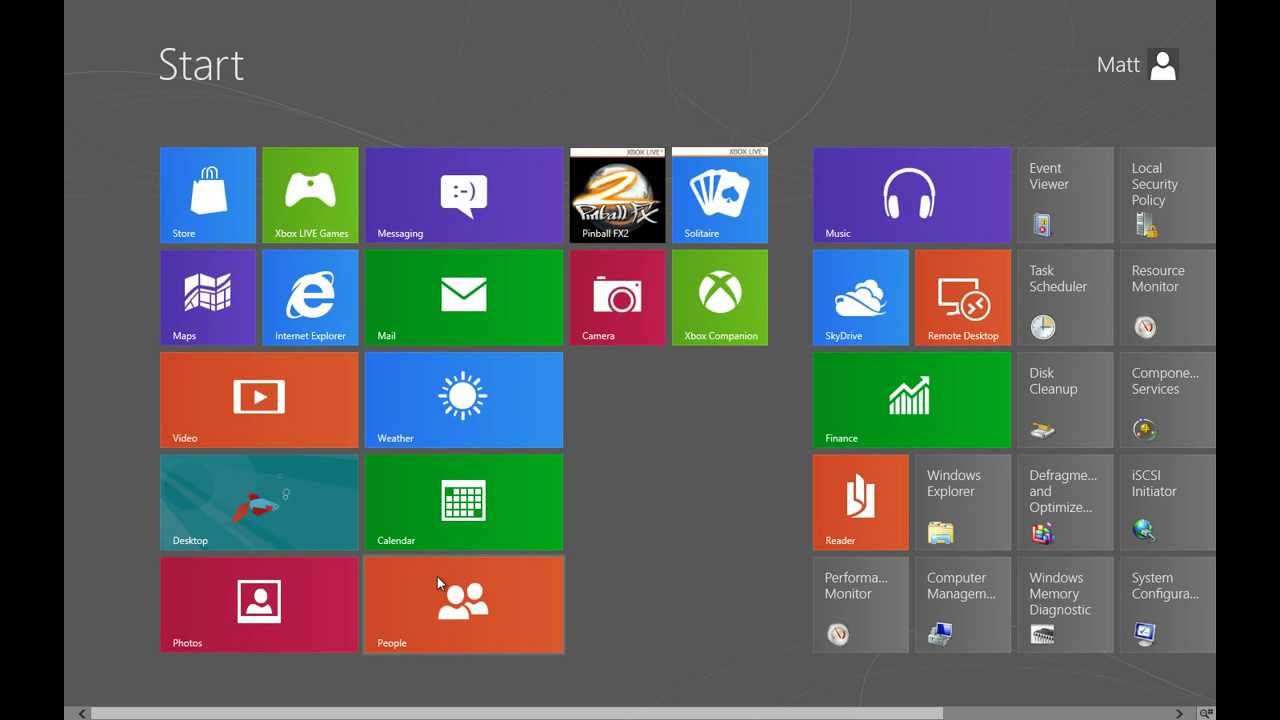Launch Internet Explorer tile

click(310, 297)
